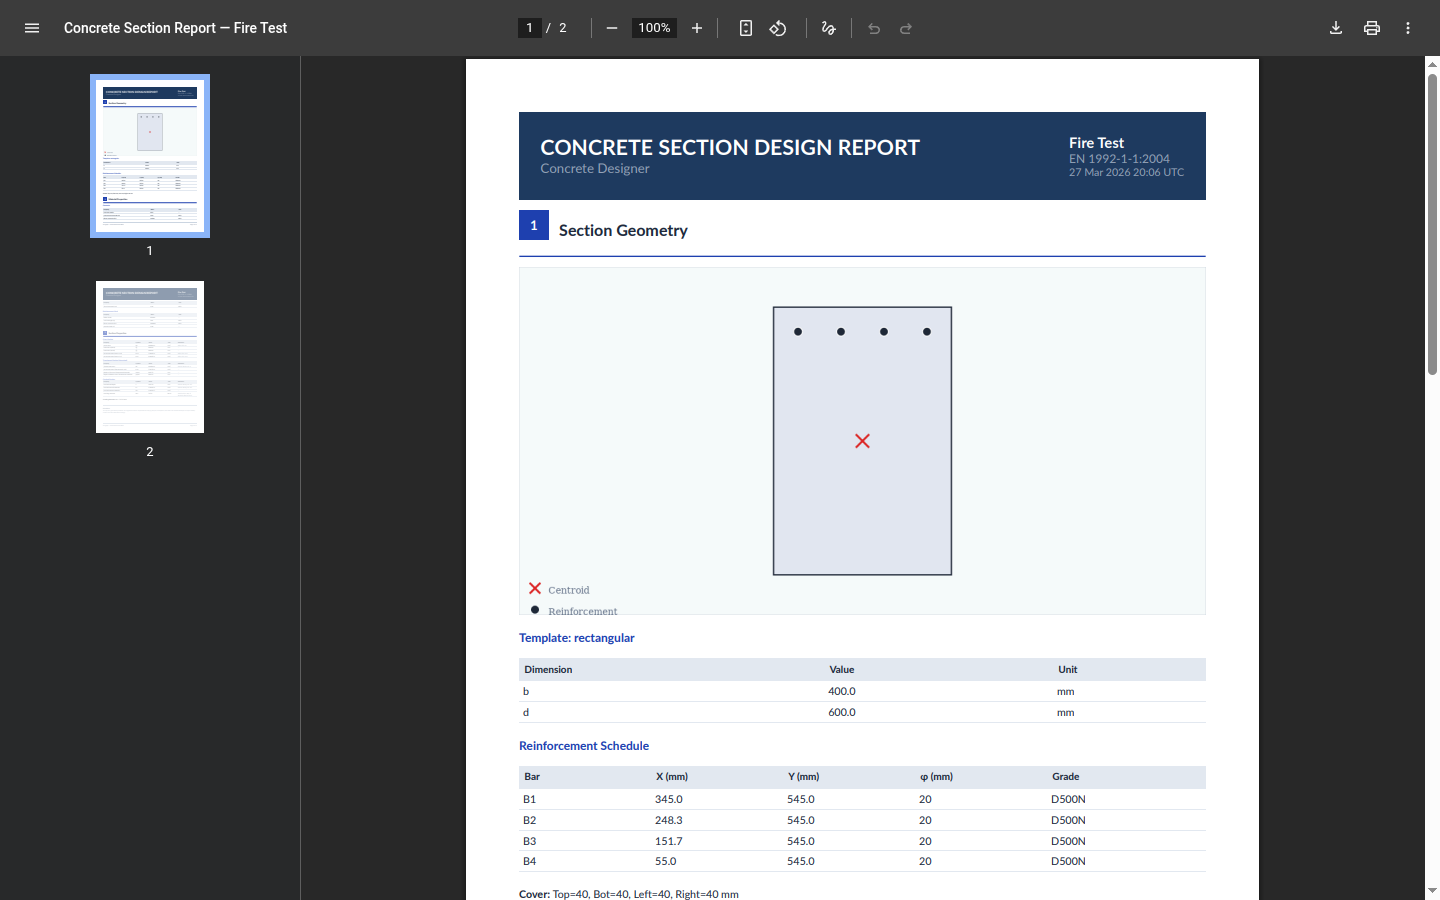Click the 'Concrete Designer' subtitle
This screenshot has height=900, width=1440.
pos(595,168)
